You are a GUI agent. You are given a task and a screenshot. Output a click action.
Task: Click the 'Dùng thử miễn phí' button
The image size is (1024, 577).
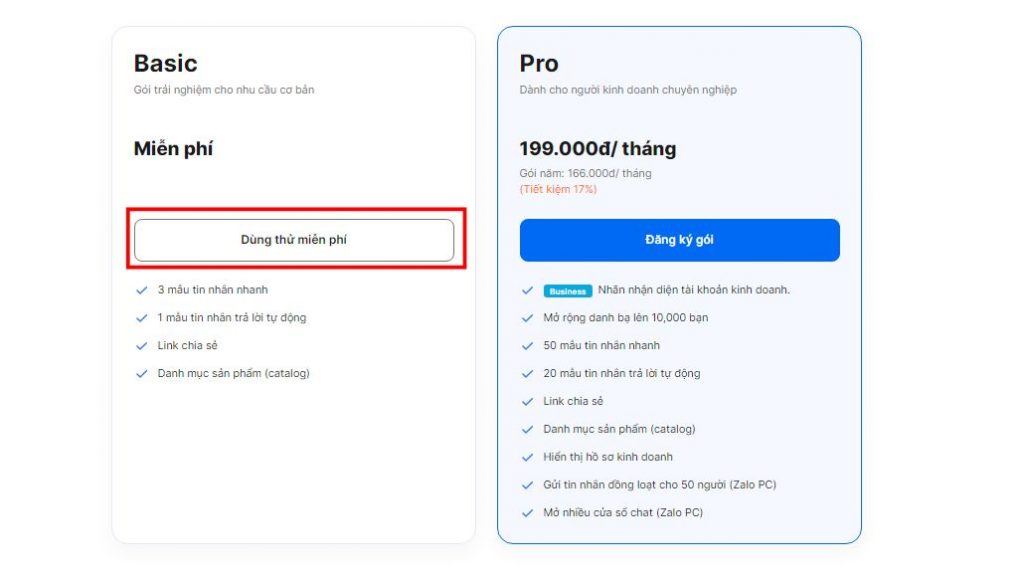(293, 240)
